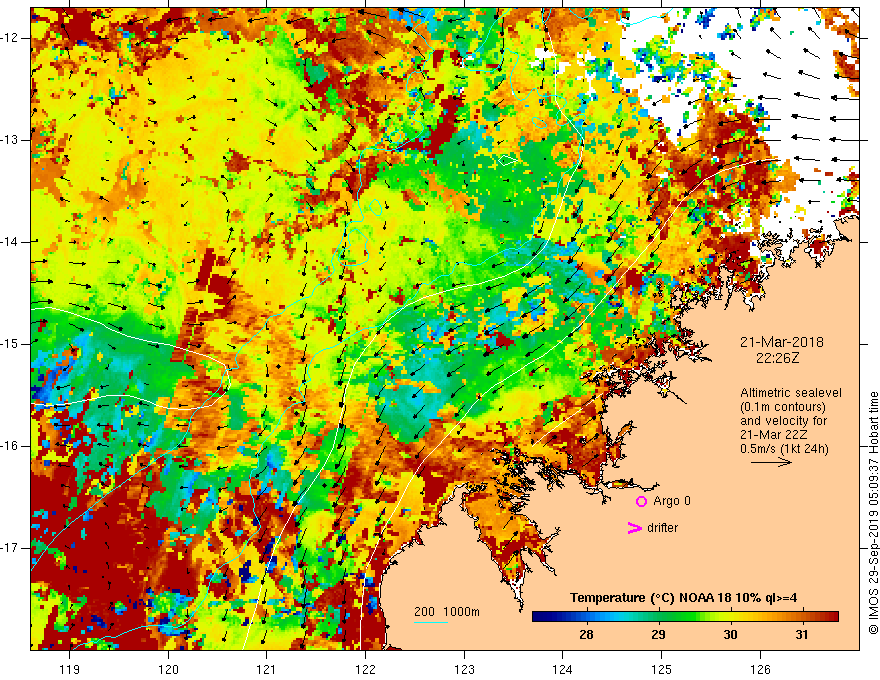Click the 0.5m/s velocity scale arrow

point(771,462)
